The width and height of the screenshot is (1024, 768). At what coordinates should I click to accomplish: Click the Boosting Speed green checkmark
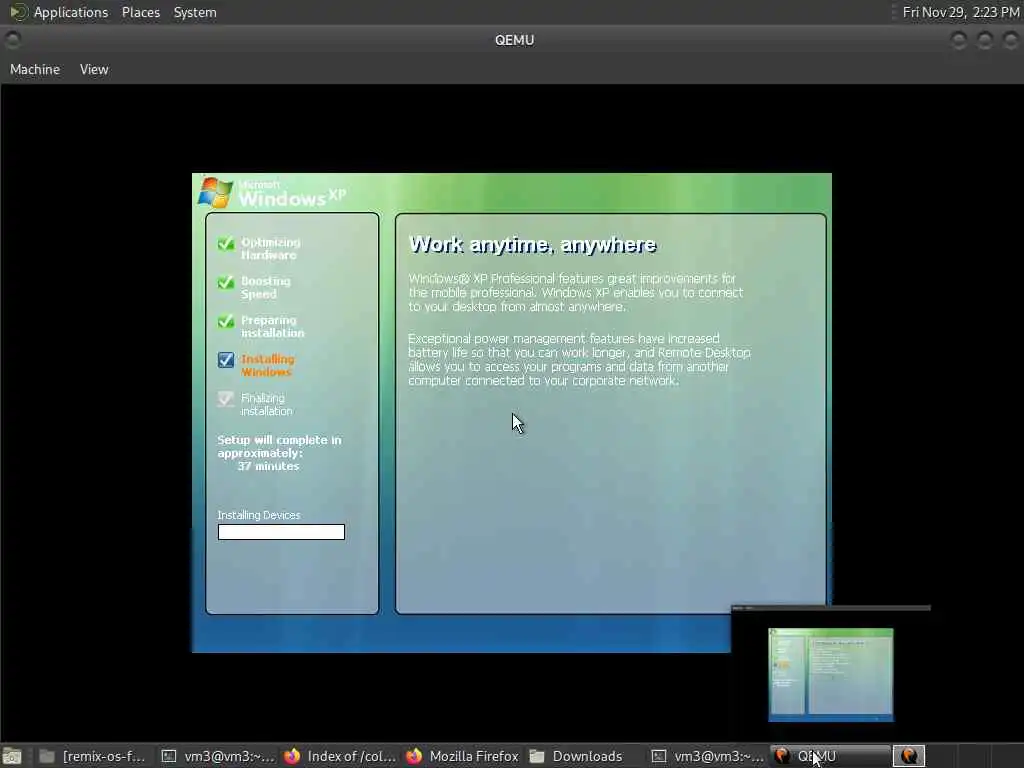(226, 282)
